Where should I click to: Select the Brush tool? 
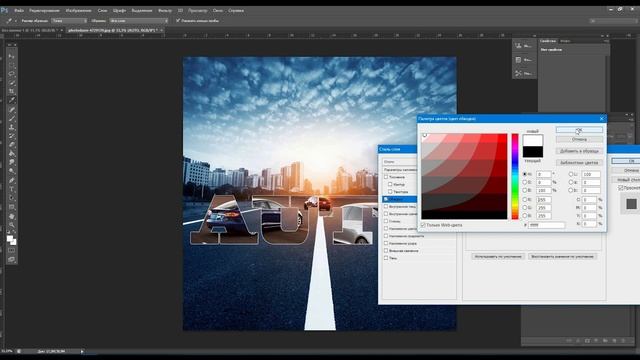[11, 119]
